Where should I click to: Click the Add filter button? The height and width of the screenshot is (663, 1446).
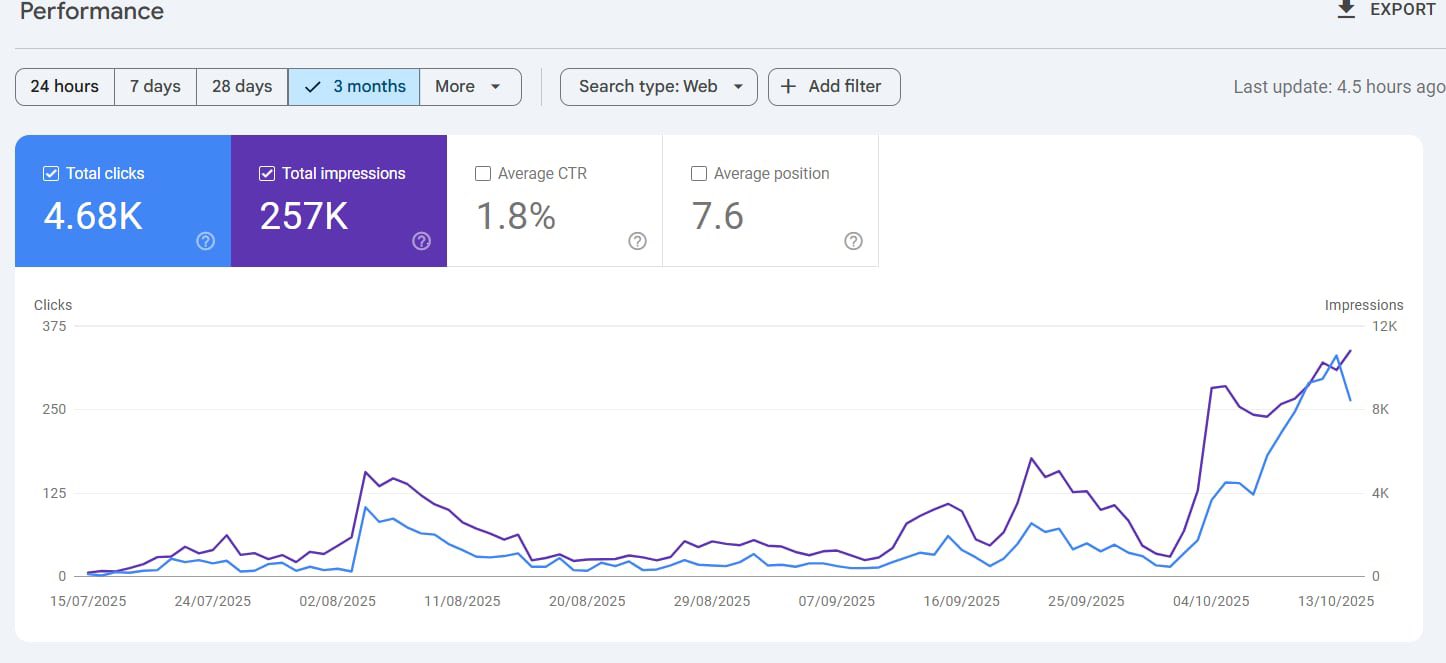tap(834, 87)
